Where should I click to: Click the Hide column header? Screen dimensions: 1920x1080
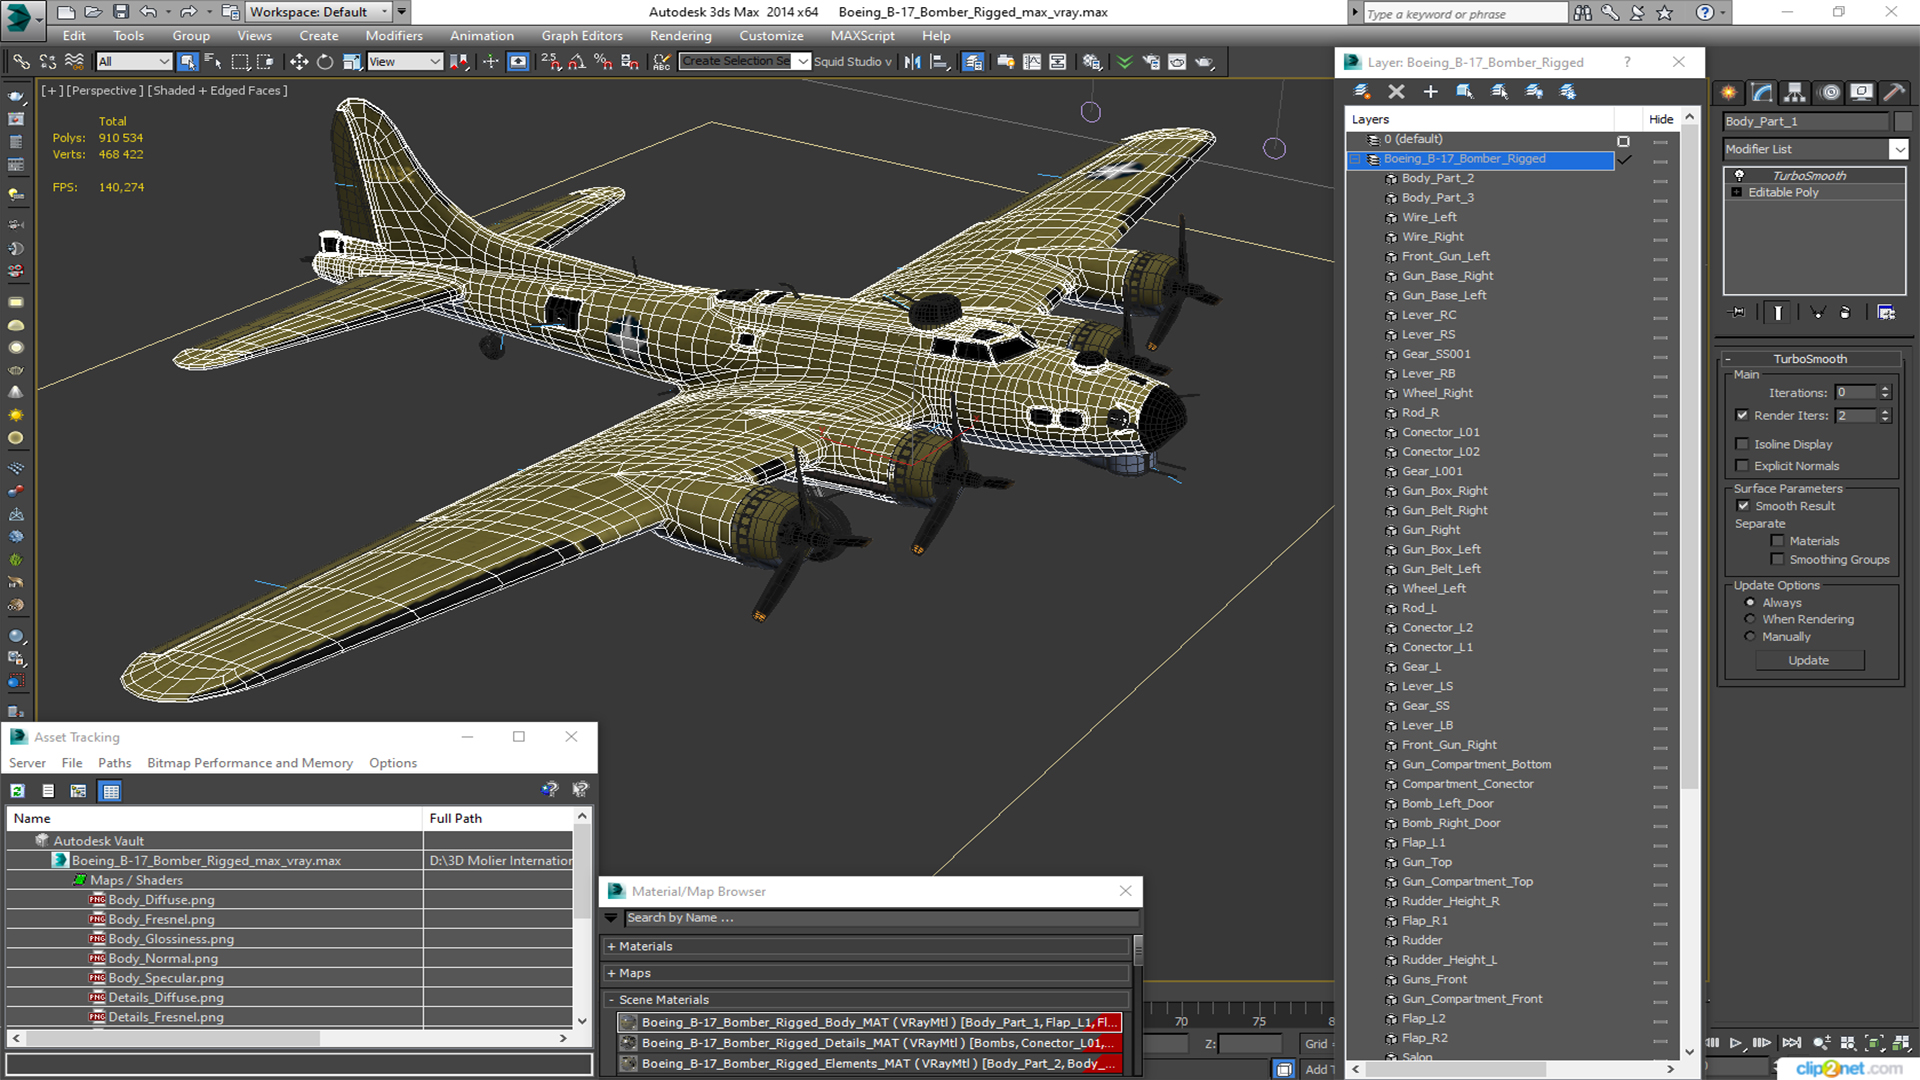[1661, 119]
